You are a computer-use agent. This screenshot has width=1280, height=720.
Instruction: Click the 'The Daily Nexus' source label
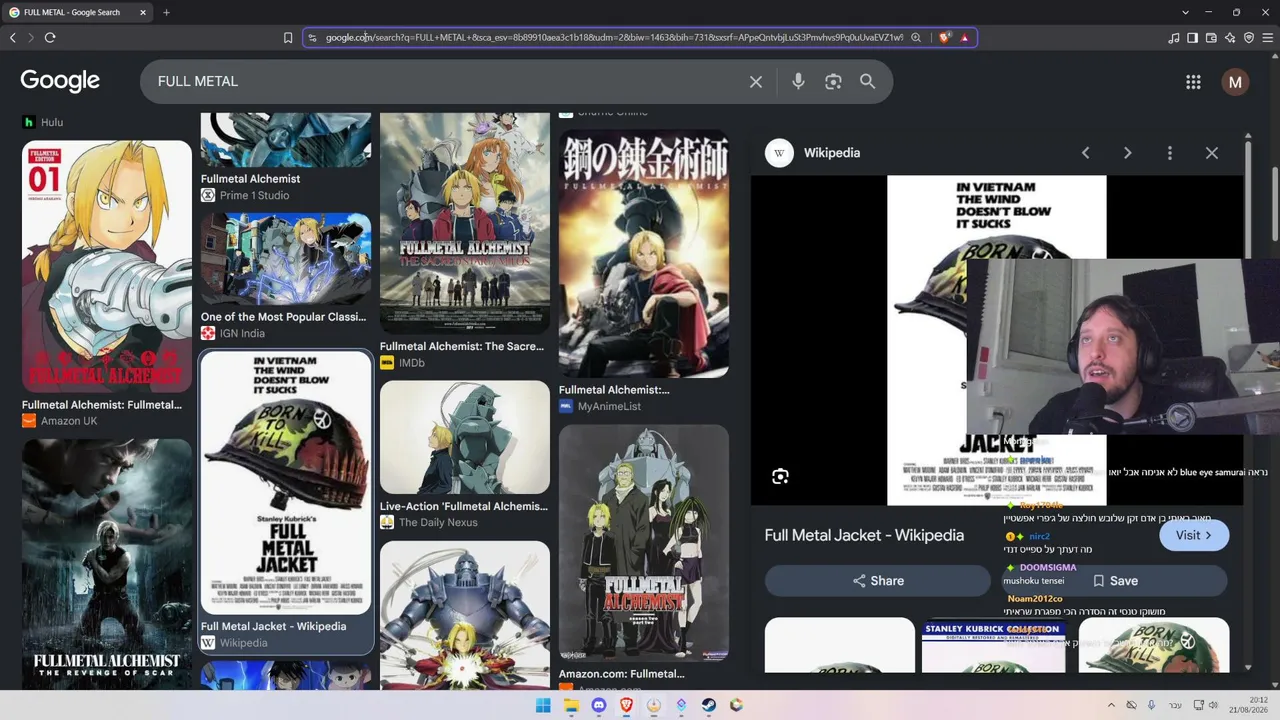pos(438,522)
